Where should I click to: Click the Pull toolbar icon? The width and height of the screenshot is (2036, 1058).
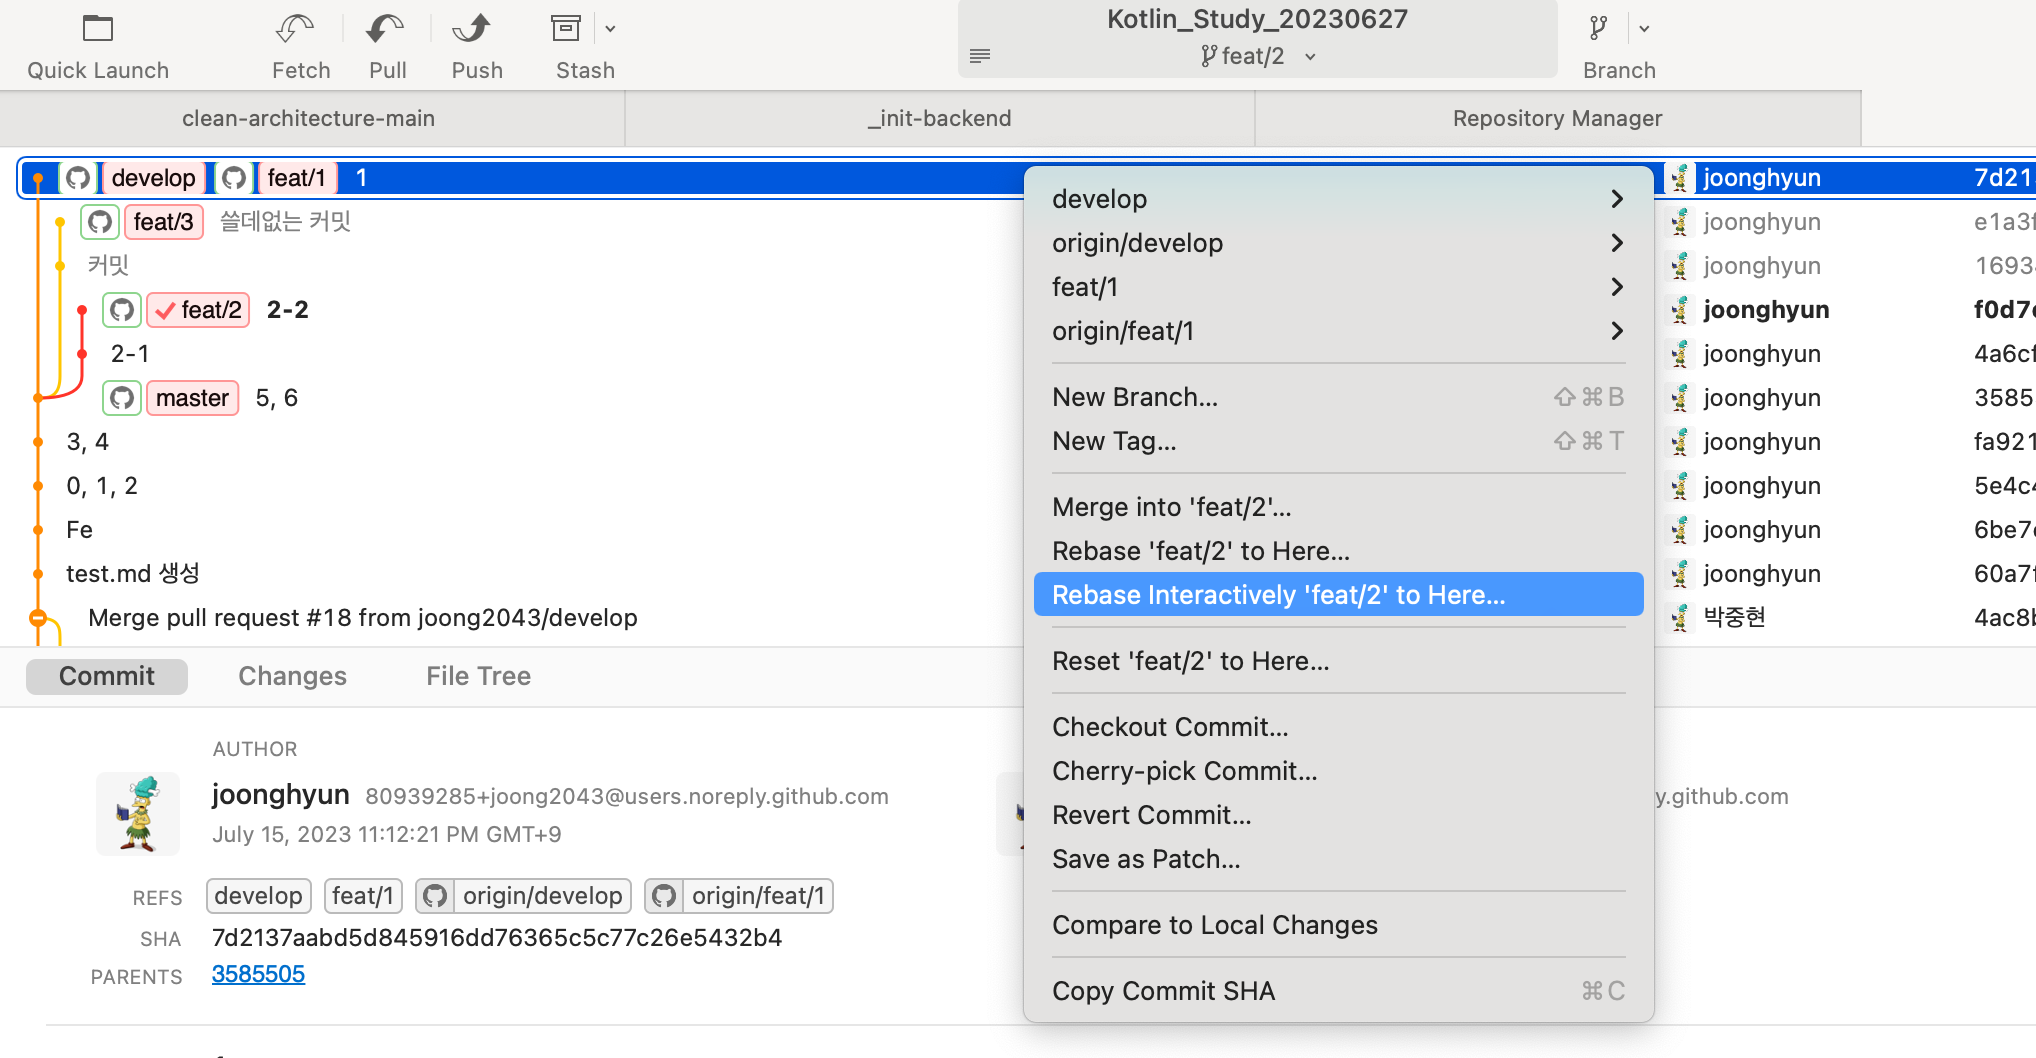(x=385, y=28)
